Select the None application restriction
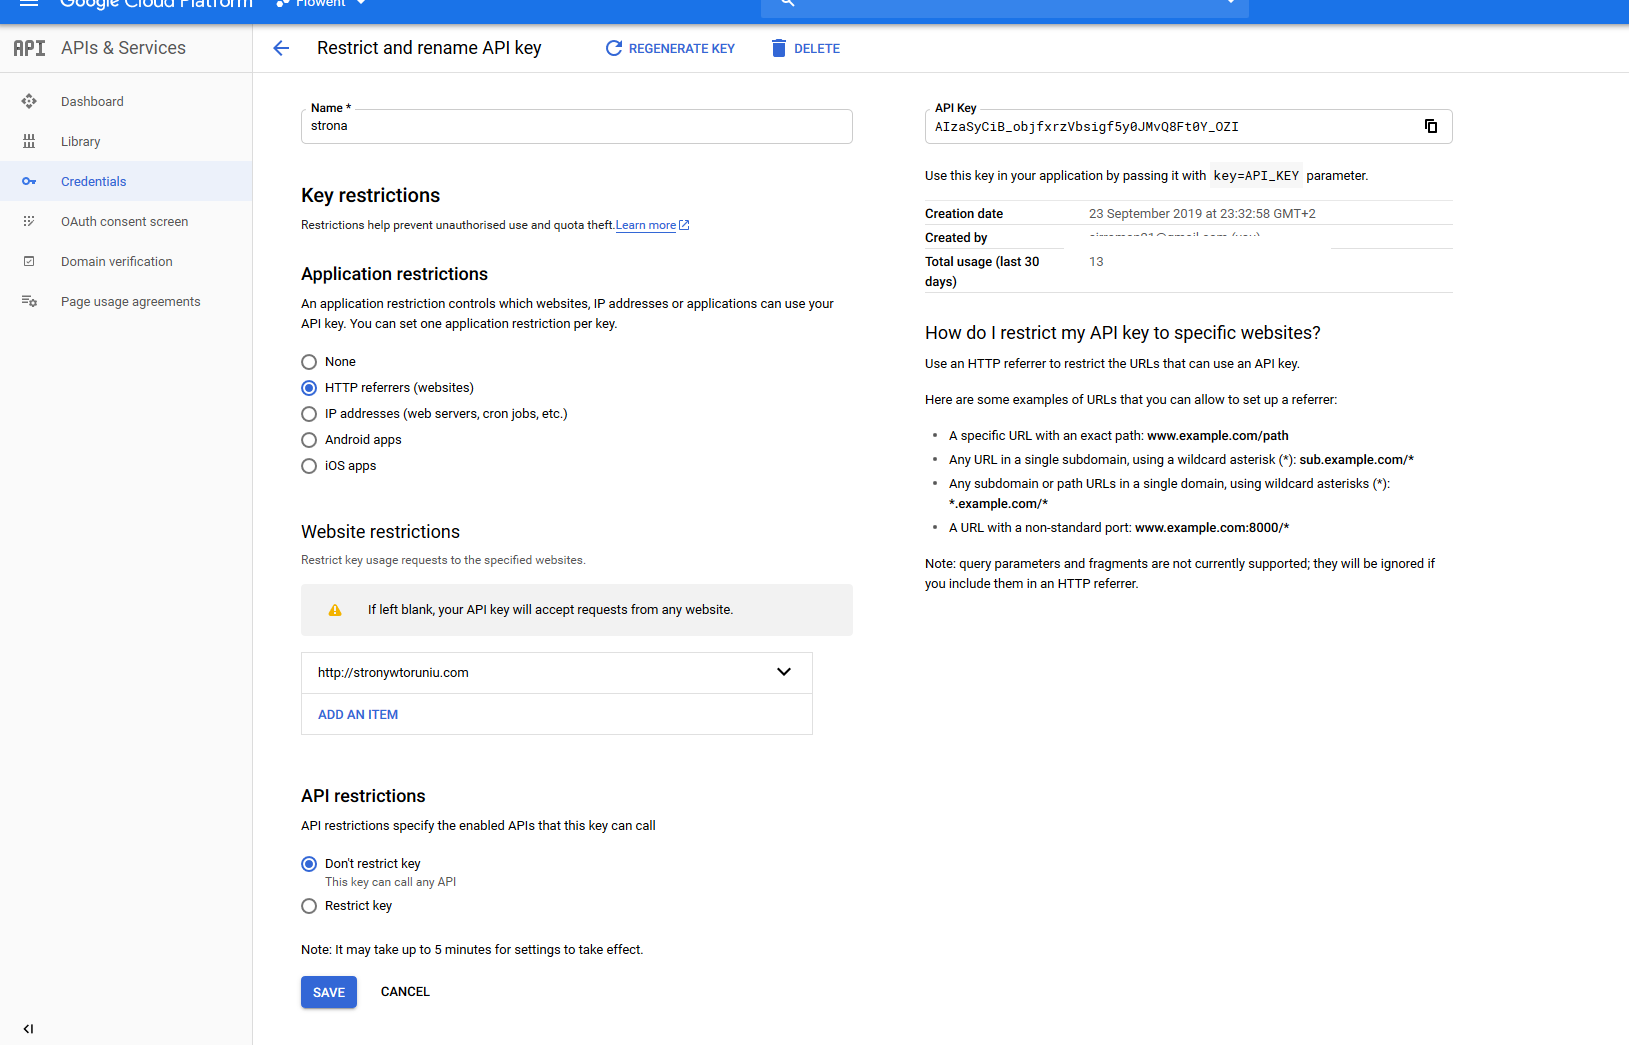Image resolution: width=1629 pixels, height=1045 pixels. pyautogui.click(x=309, y=362)
